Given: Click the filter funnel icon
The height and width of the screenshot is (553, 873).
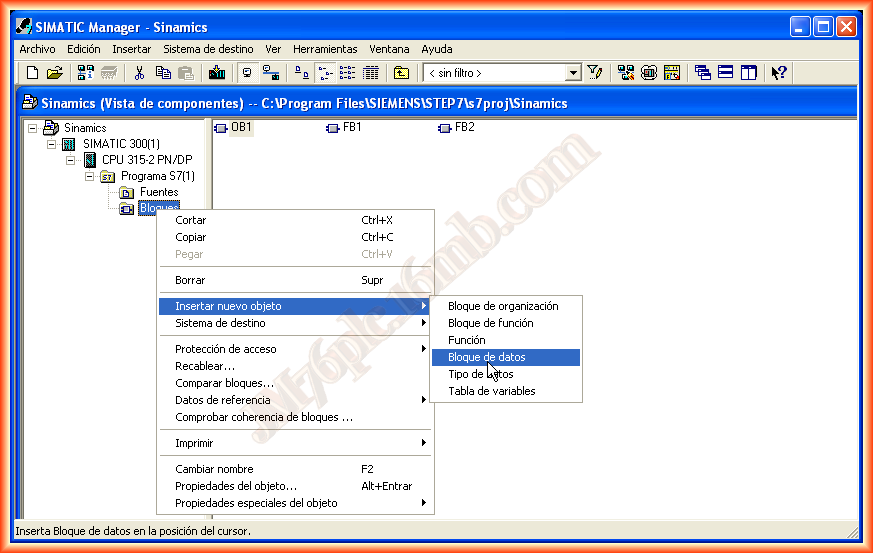Looking at the screenshot, I should coord(595,73).
